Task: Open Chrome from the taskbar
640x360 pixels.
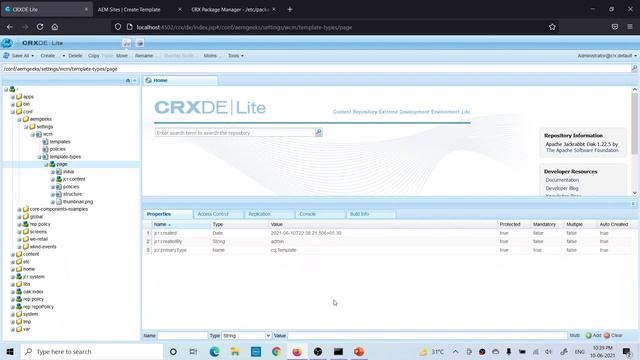Action: click(276, 351)
